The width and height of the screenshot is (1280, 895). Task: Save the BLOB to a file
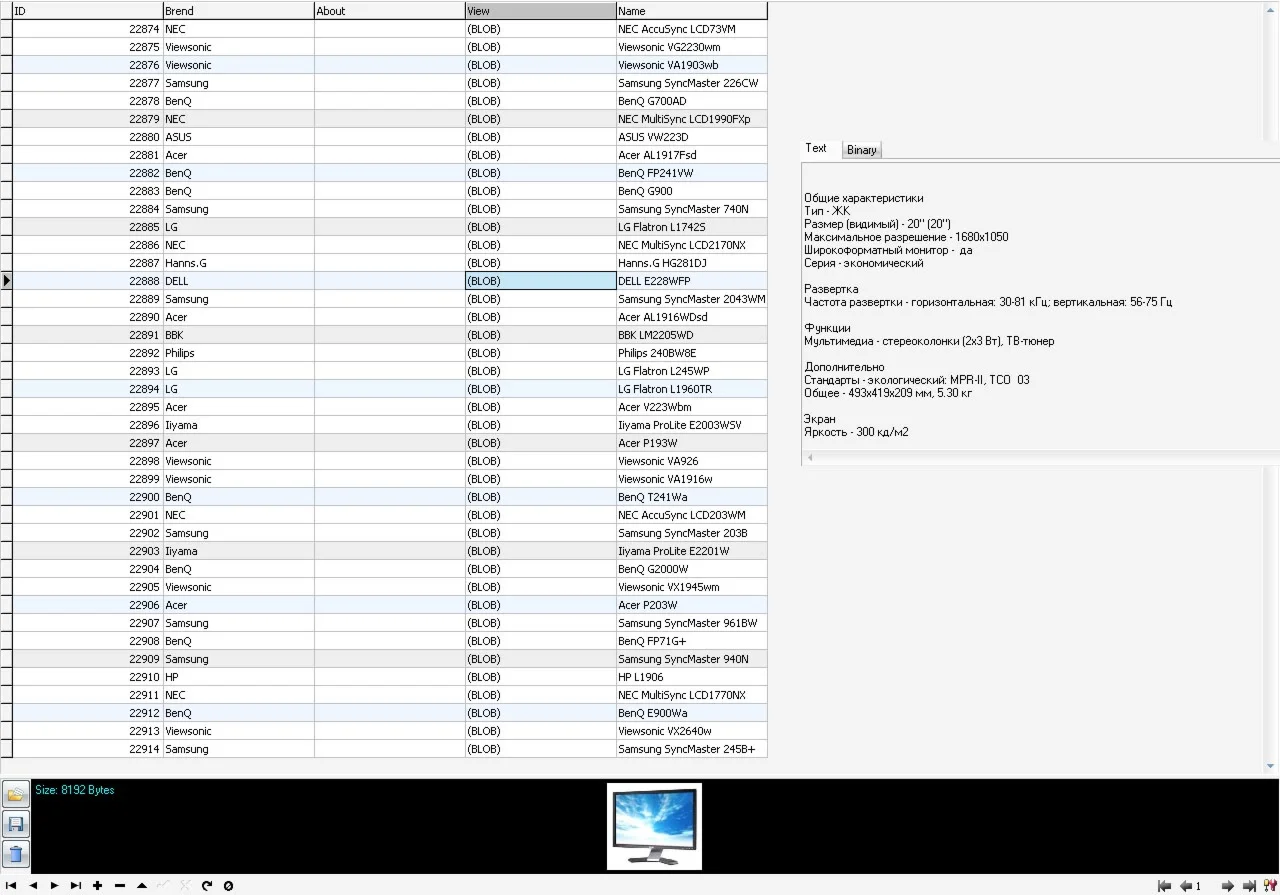pos(15,824)
